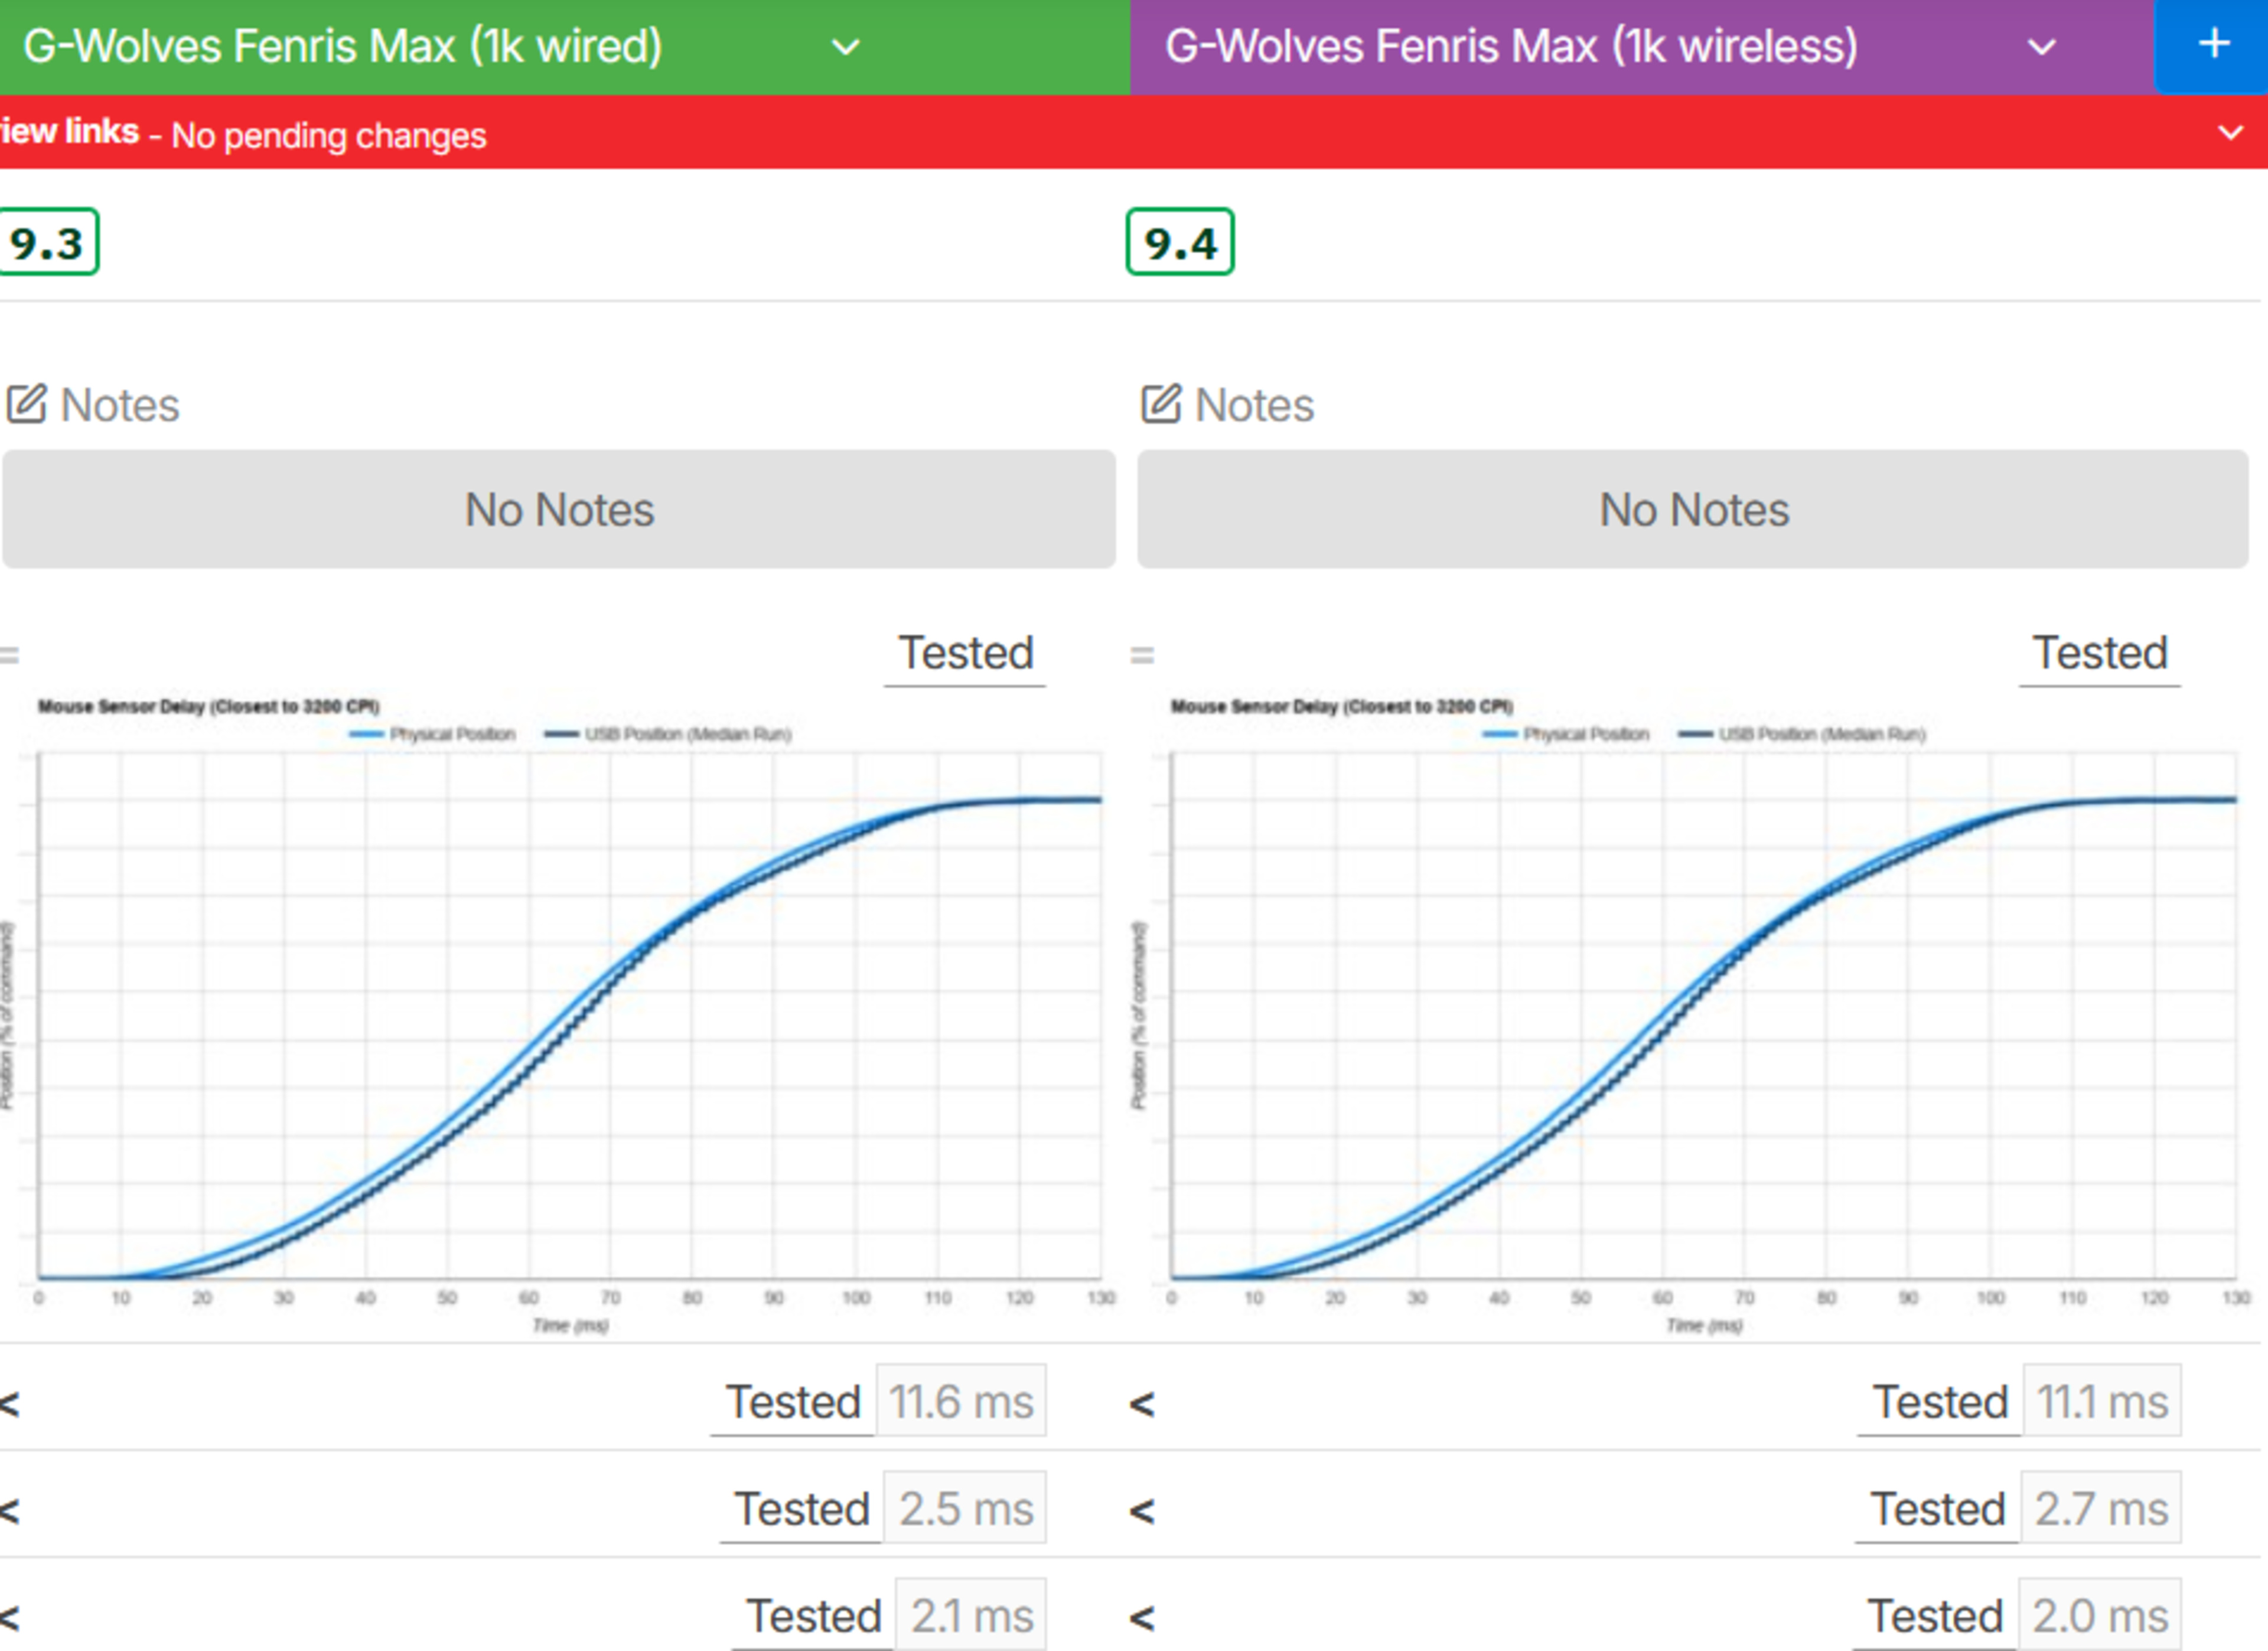
Task: Click the 9.4 score badge
Action: [1180, 242]
